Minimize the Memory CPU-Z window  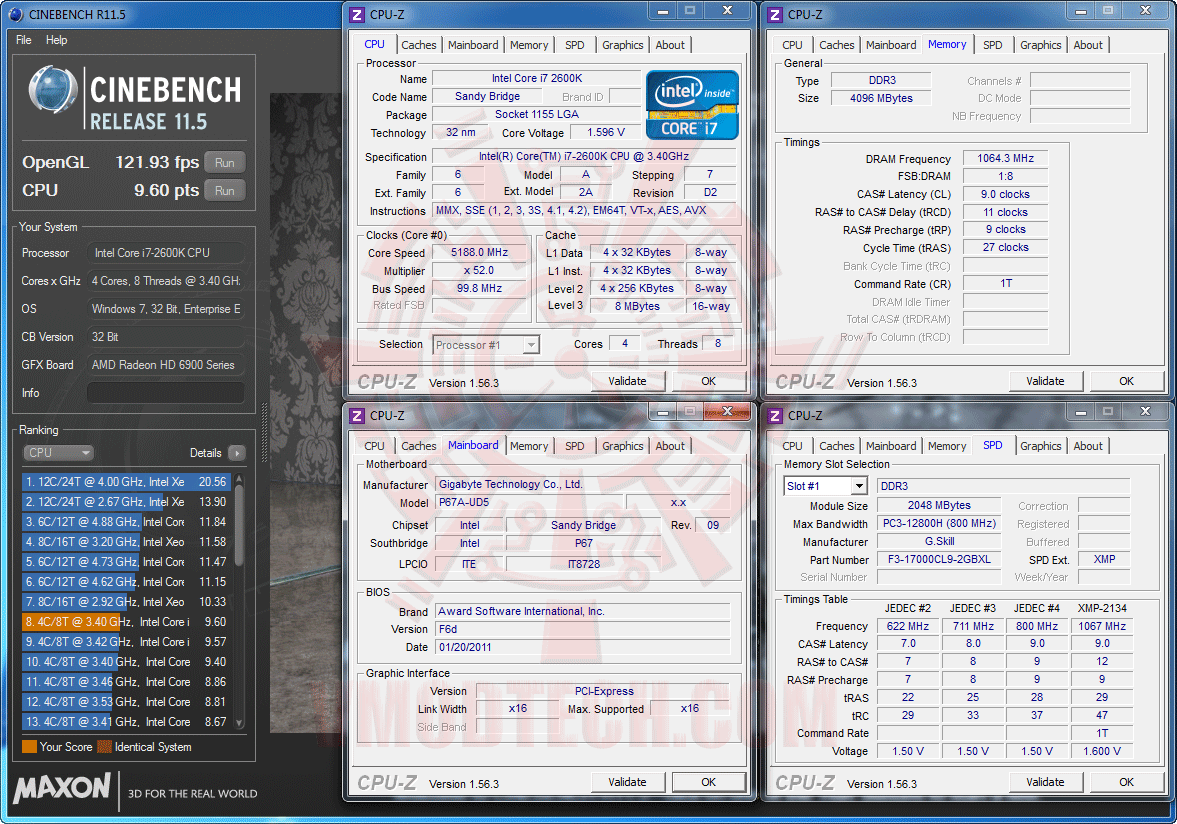[x=1080, y=11]
